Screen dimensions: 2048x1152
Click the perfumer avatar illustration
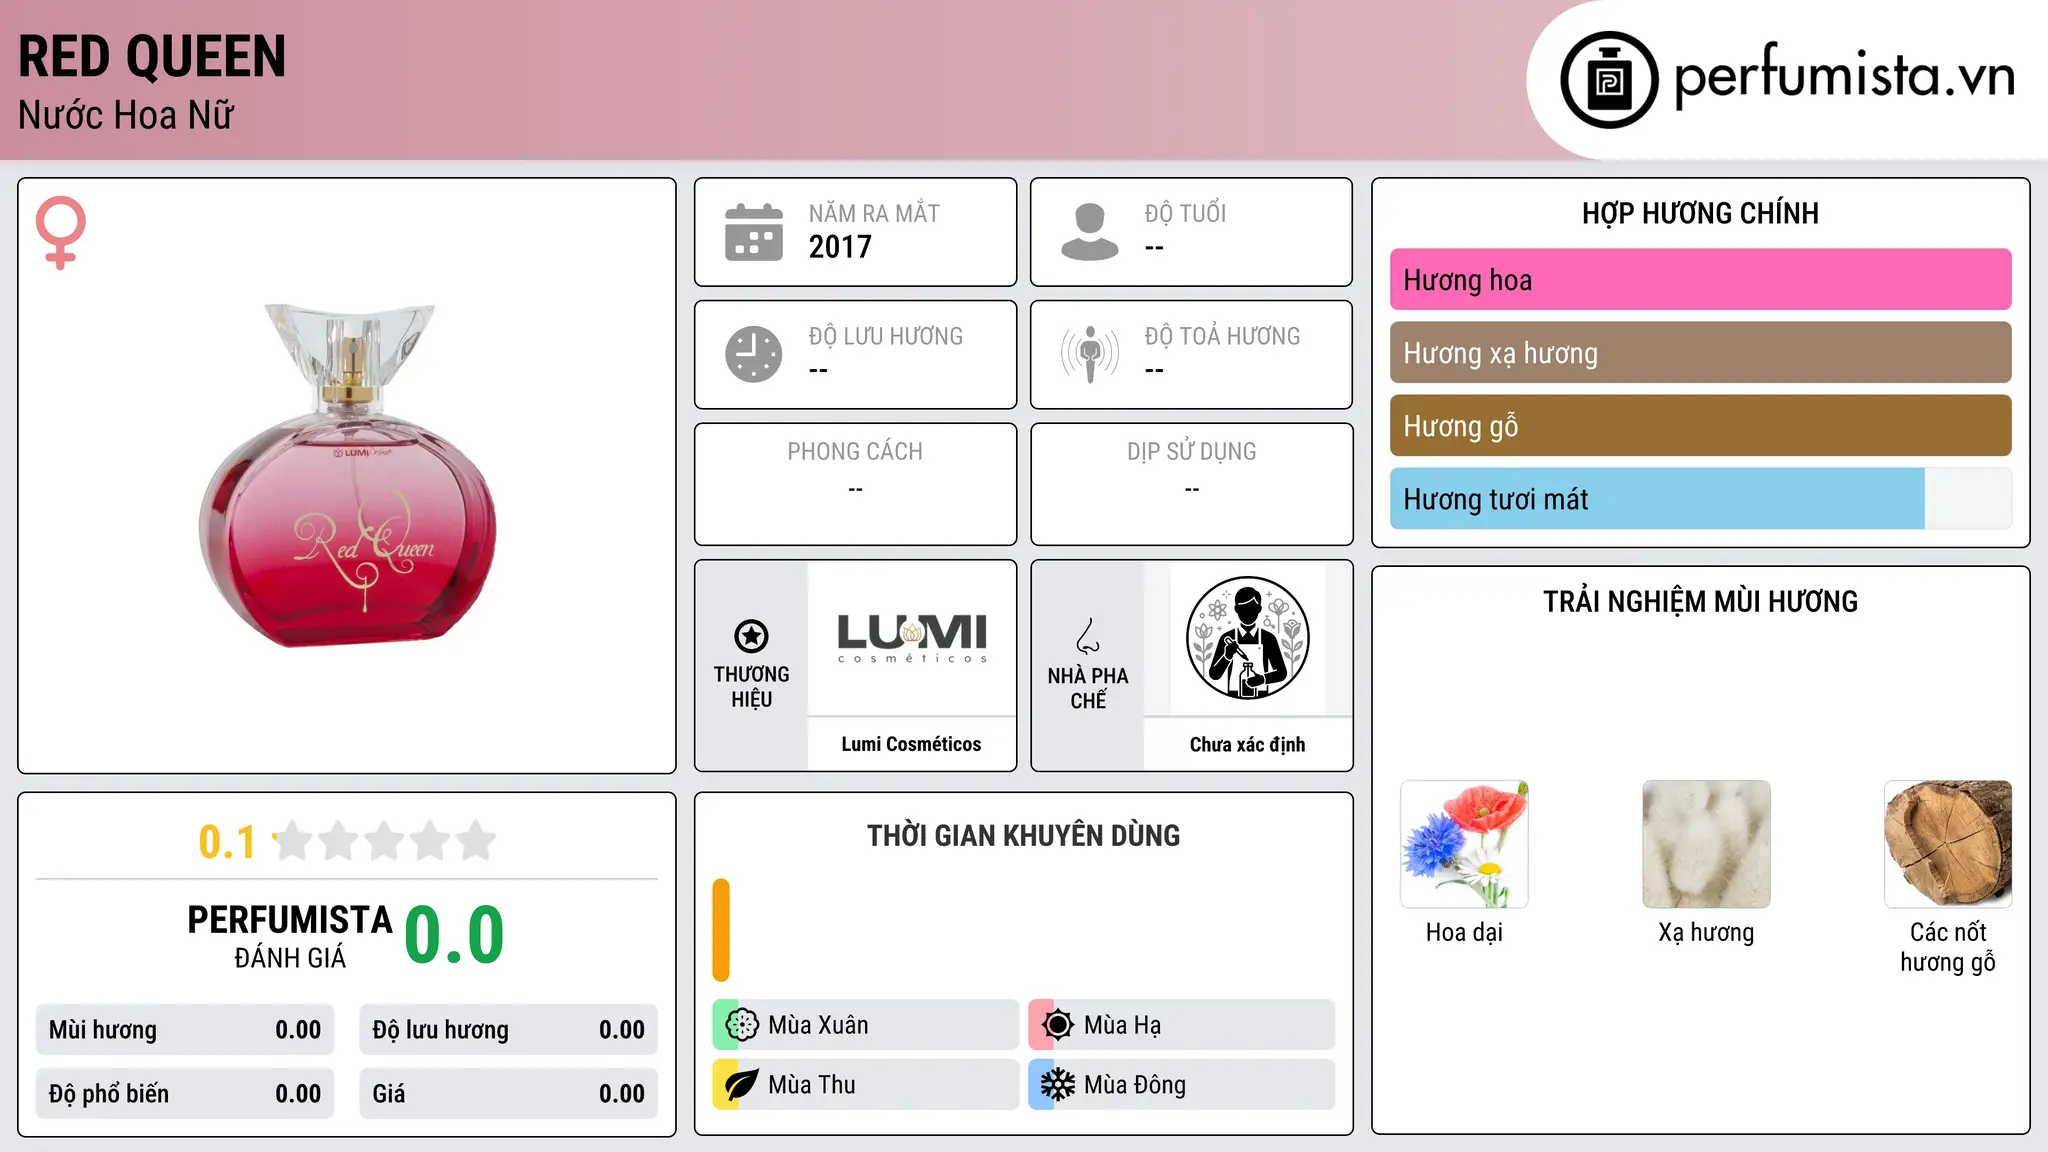[x=1248, y=638]
